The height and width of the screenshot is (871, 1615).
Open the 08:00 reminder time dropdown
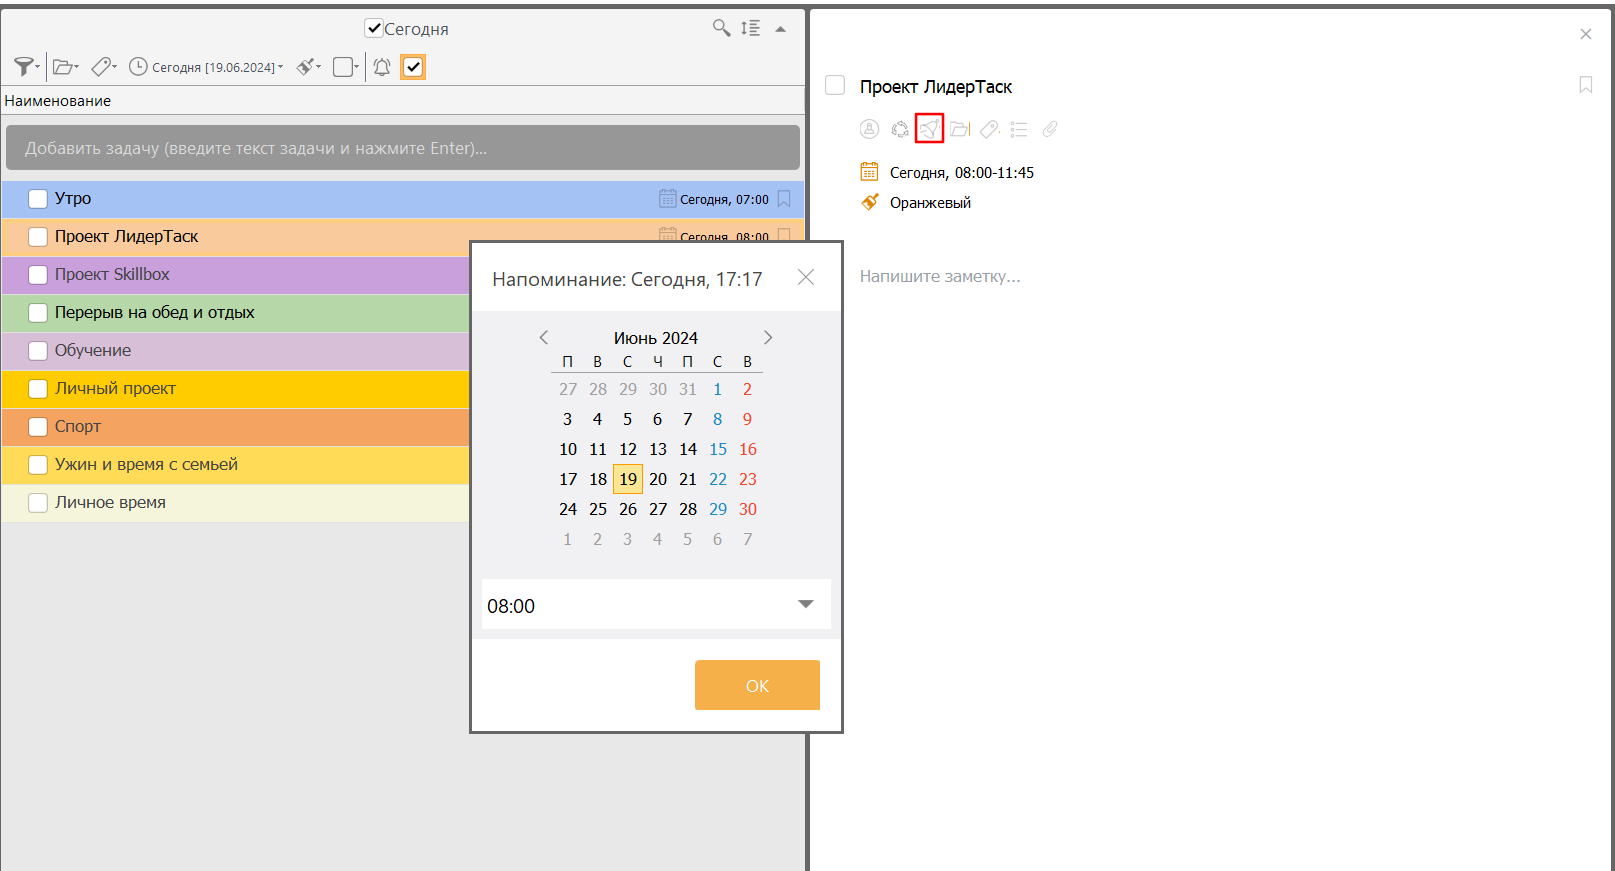coord(805,604)
